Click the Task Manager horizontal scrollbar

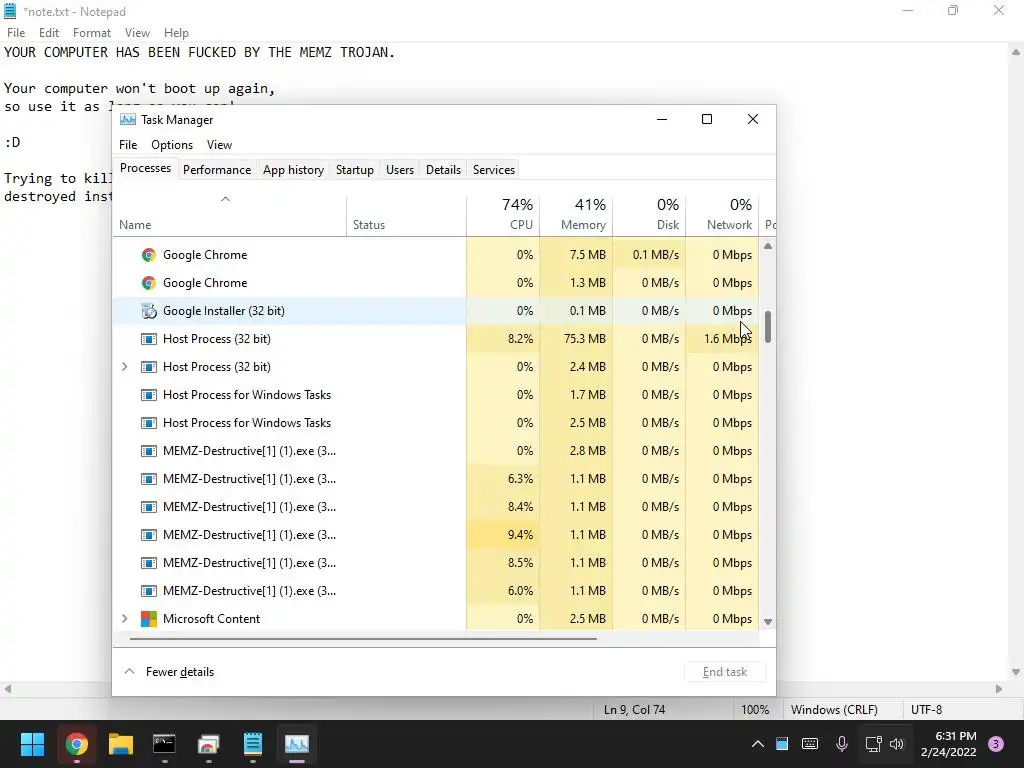(363, 639)
